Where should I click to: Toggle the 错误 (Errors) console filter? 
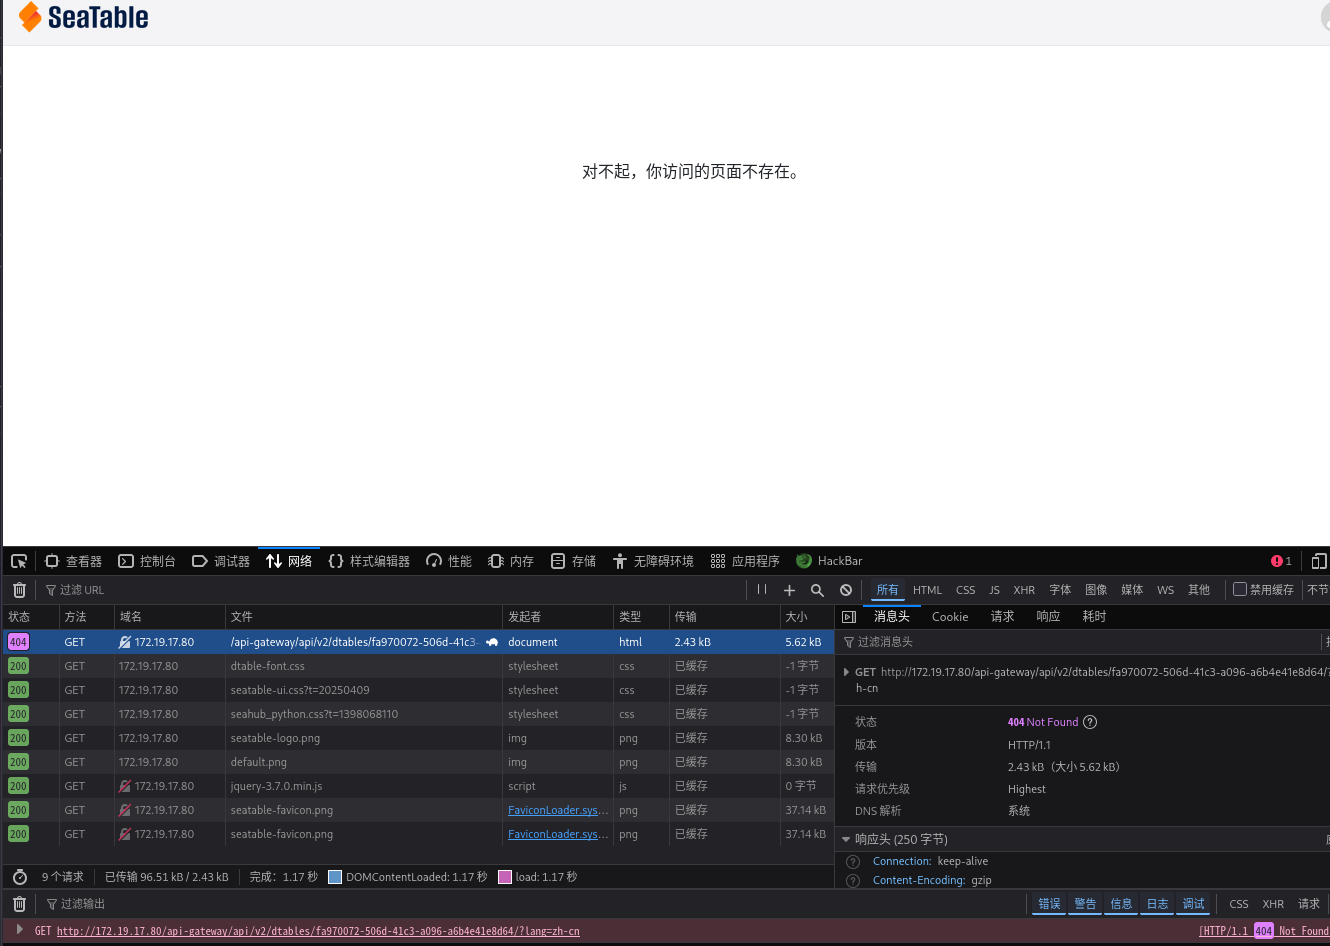(1049, 904)
